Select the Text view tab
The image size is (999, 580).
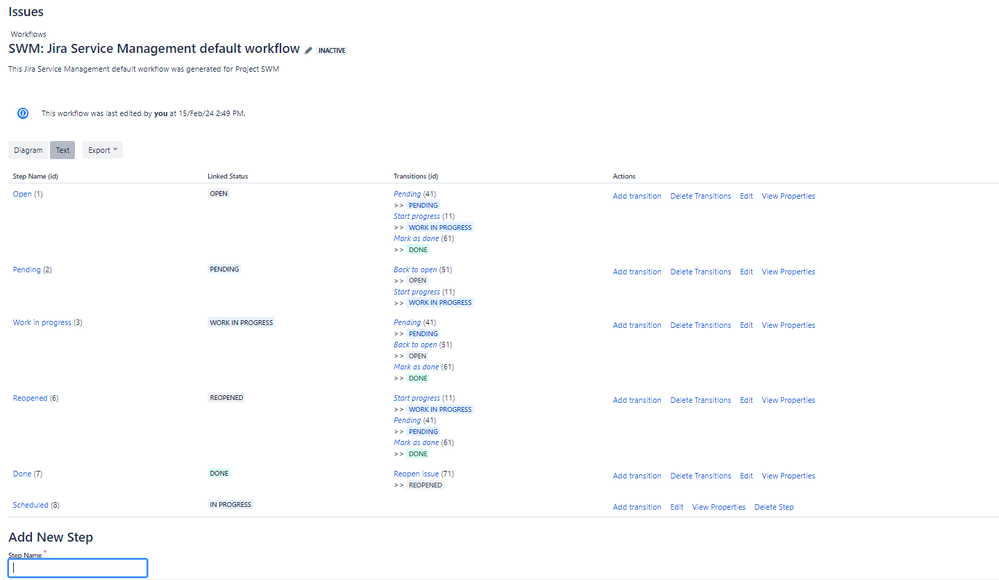[62, 150]
